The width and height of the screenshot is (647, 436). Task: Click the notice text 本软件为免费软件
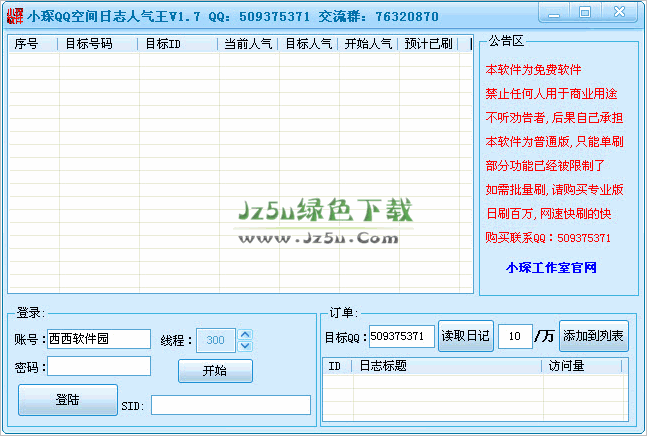[533, 70]
